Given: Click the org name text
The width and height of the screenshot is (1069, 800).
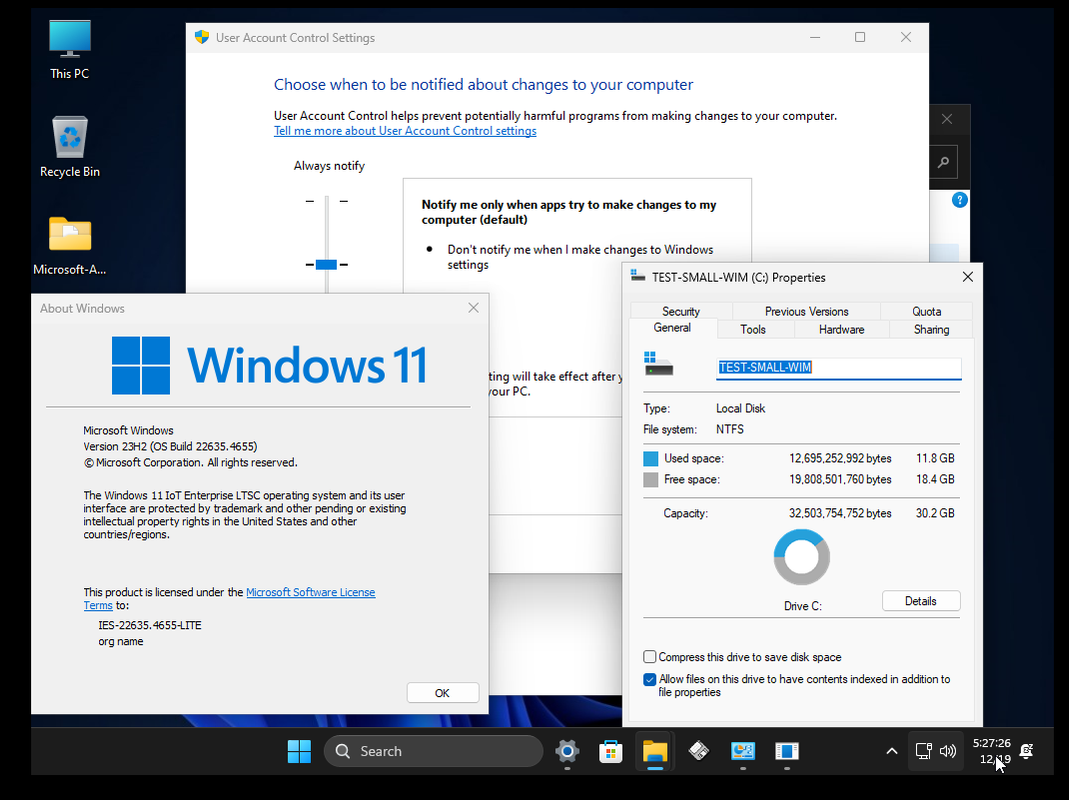Looking at the screenshot, I should (x=121, y=642).
